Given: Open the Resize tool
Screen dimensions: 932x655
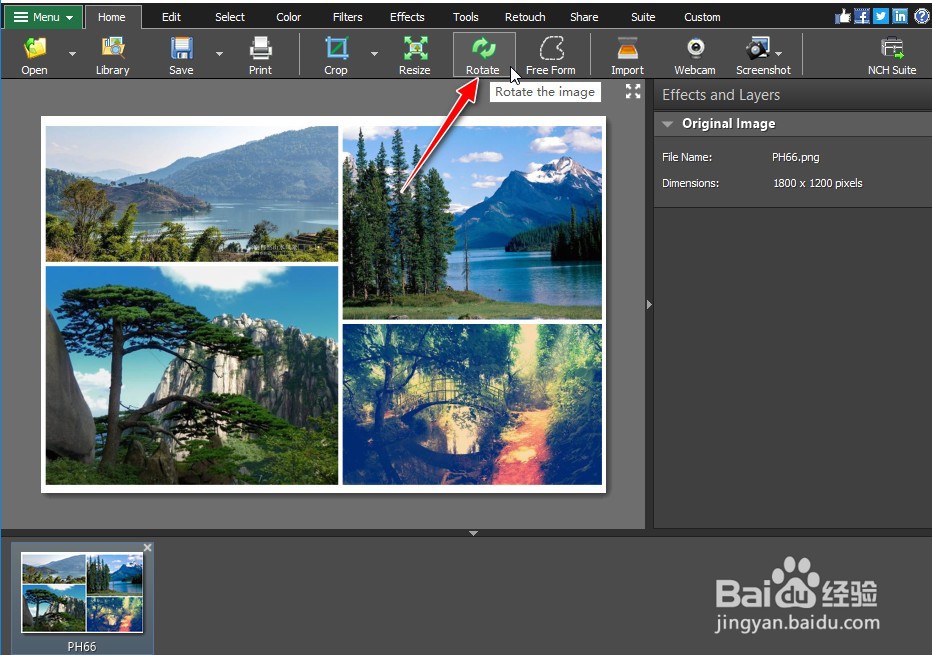Looking at the screenshot, I should (415, 55).
